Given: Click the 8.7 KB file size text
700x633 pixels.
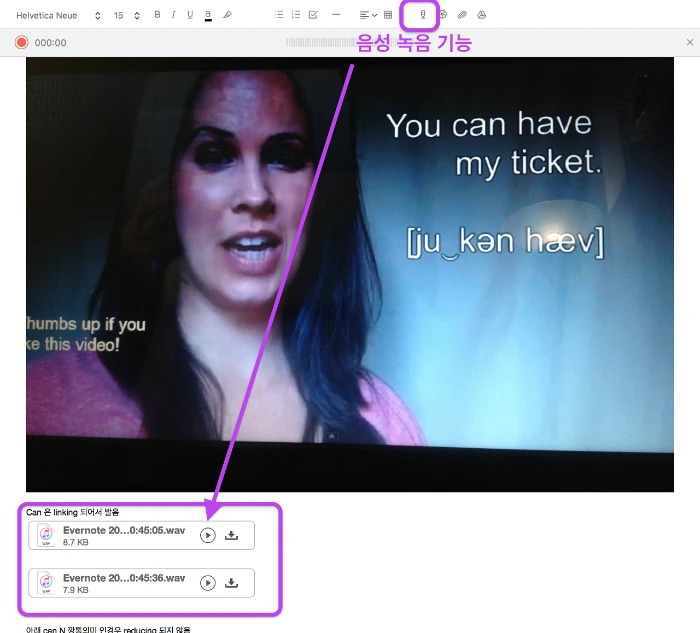Looking at the screenshot, I should (75, 542).
